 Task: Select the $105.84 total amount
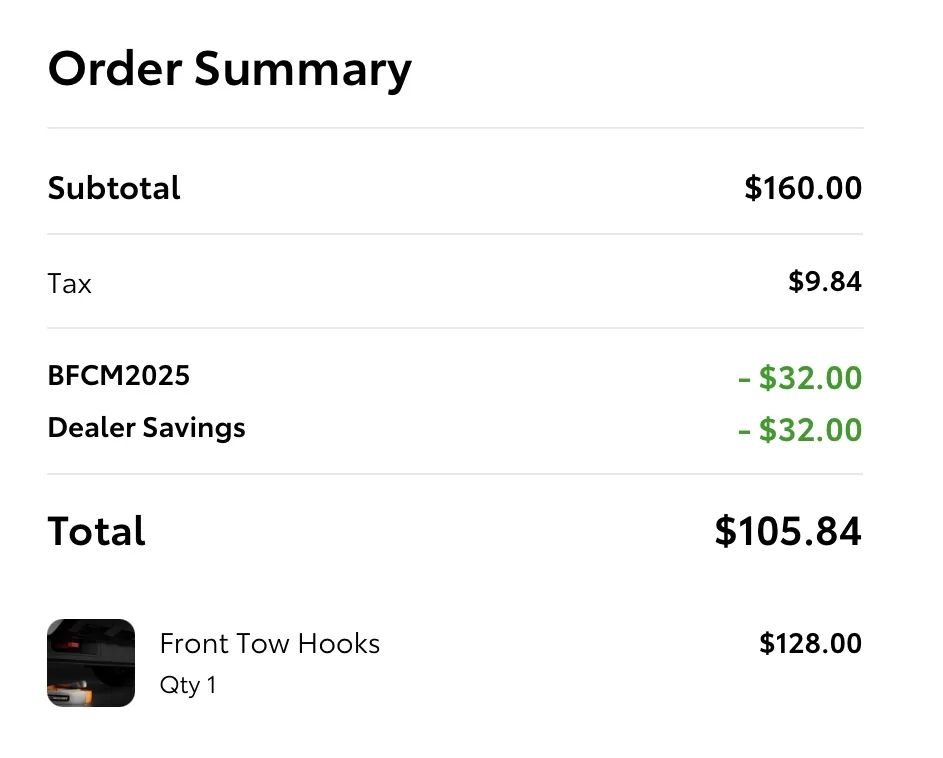tap(787, 531)
